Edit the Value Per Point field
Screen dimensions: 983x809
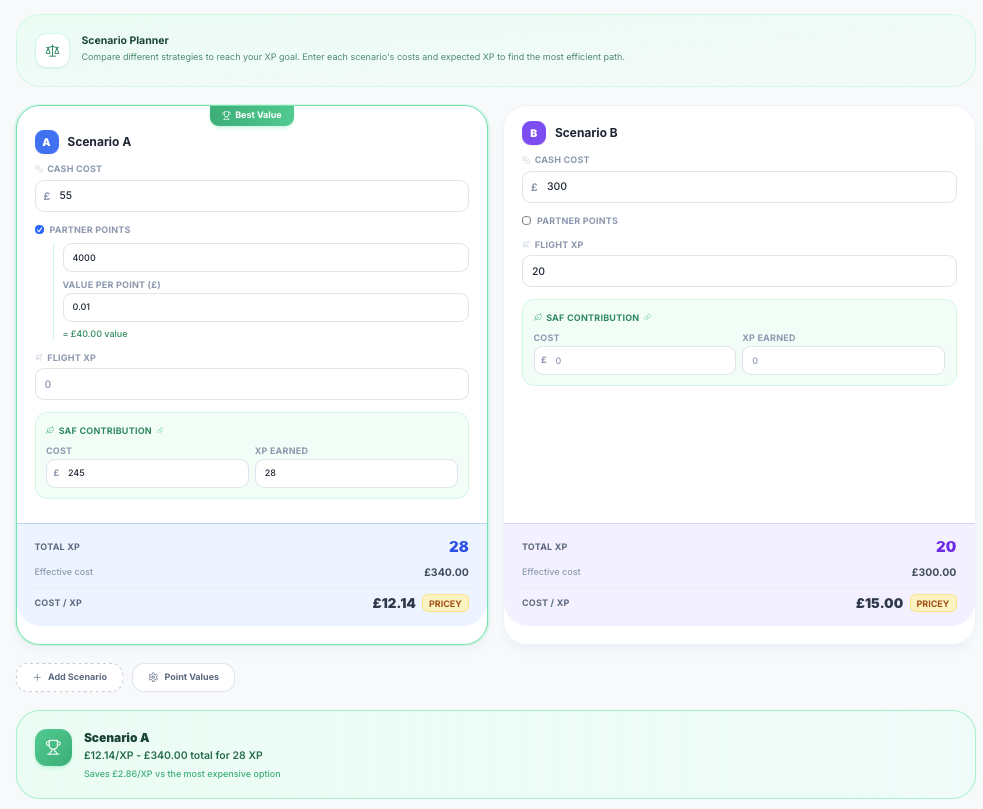pyautogui.click(x=265, y=307)
